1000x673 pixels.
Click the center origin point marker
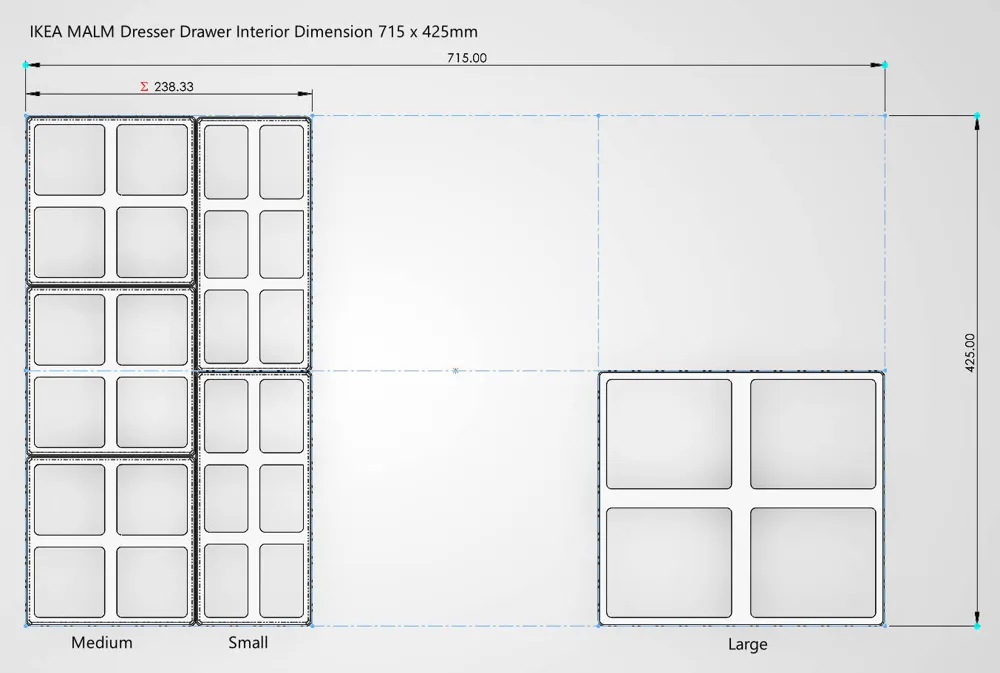point(455,371)
